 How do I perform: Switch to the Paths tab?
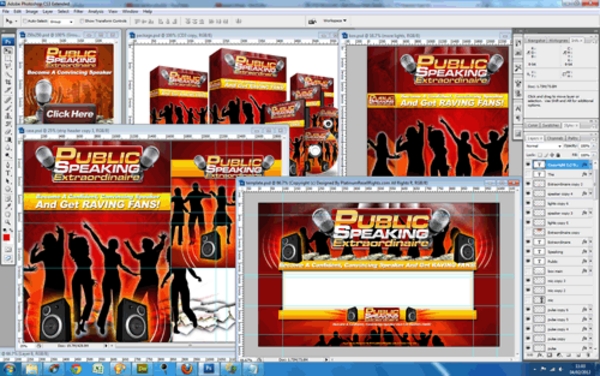(x=572, y=138)
